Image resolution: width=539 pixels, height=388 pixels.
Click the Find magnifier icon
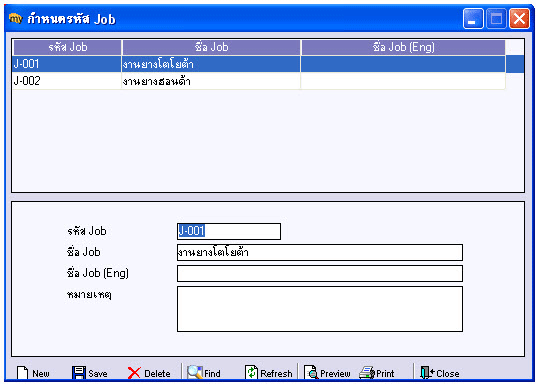(x=195, y=372)
